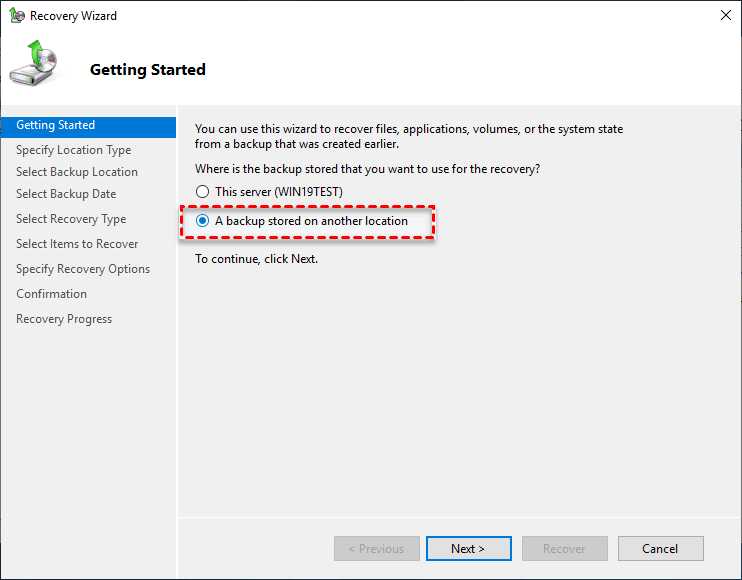This screenshot has height=580, width=742.
Task: Open Specify Recovery Options step
Action: point(83,269)
